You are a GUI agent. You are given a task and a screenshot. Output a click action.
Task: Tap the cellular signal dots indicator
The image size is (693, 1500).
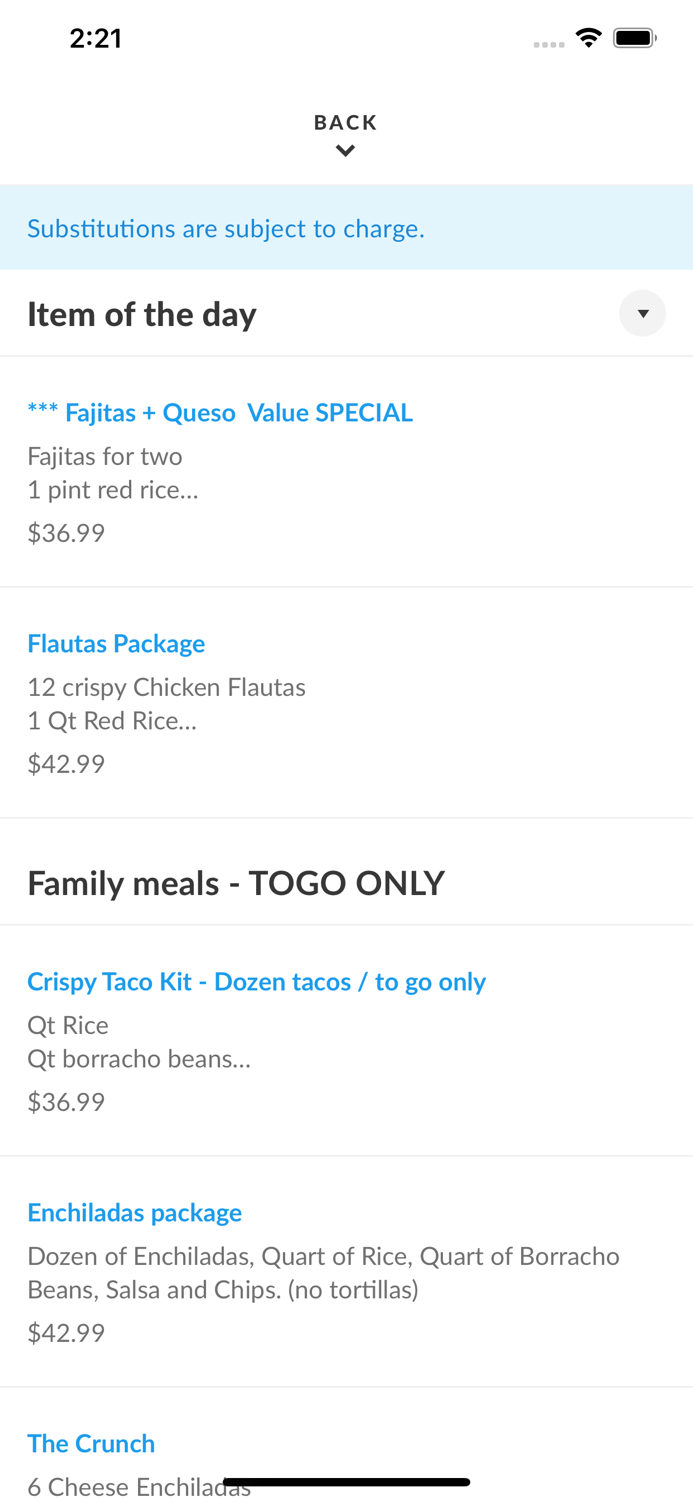pyautogui.click(x=549, y=43)
